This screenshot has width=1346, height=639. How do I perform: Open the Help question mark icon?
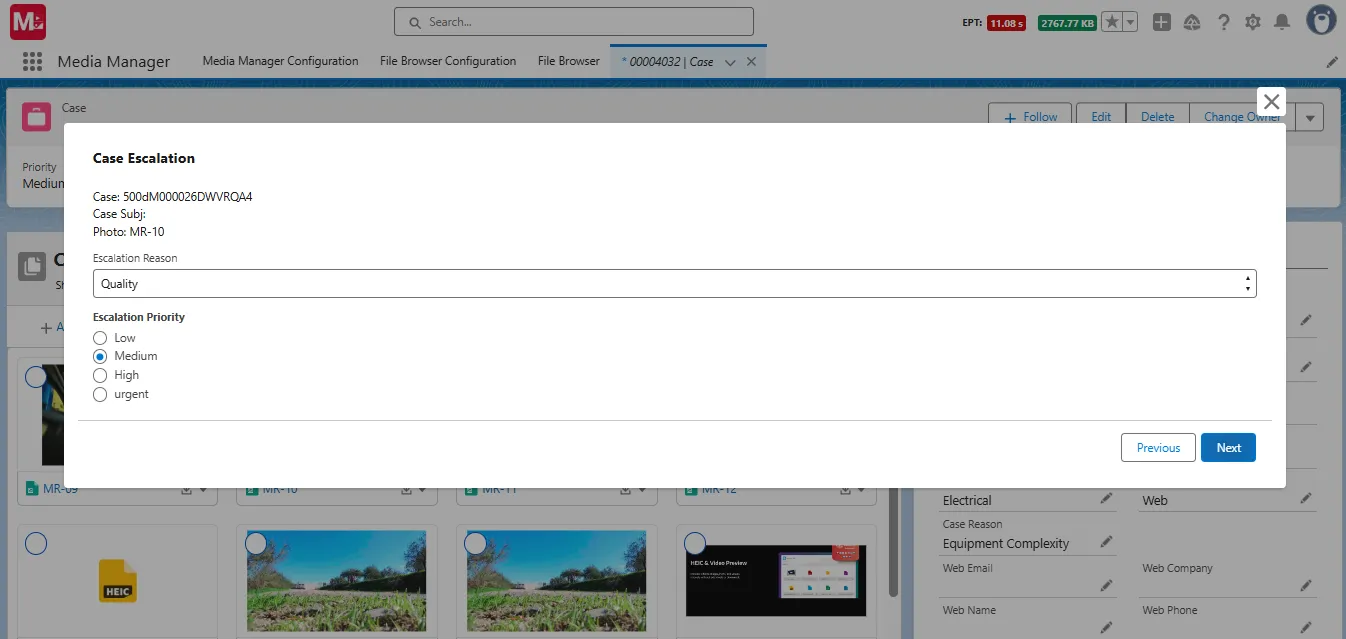pyautogui.click(x=1223, y=22)
